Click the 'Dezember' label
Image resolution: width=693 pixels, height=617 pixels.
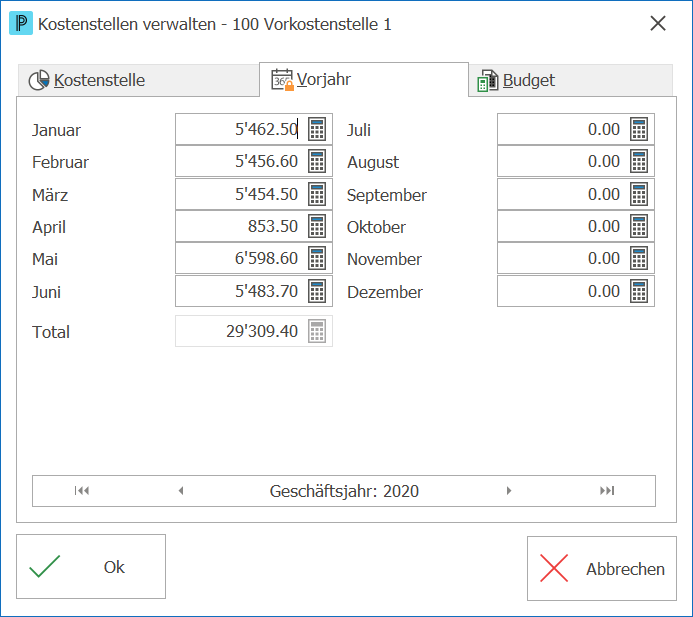click(x=385, y=292)
